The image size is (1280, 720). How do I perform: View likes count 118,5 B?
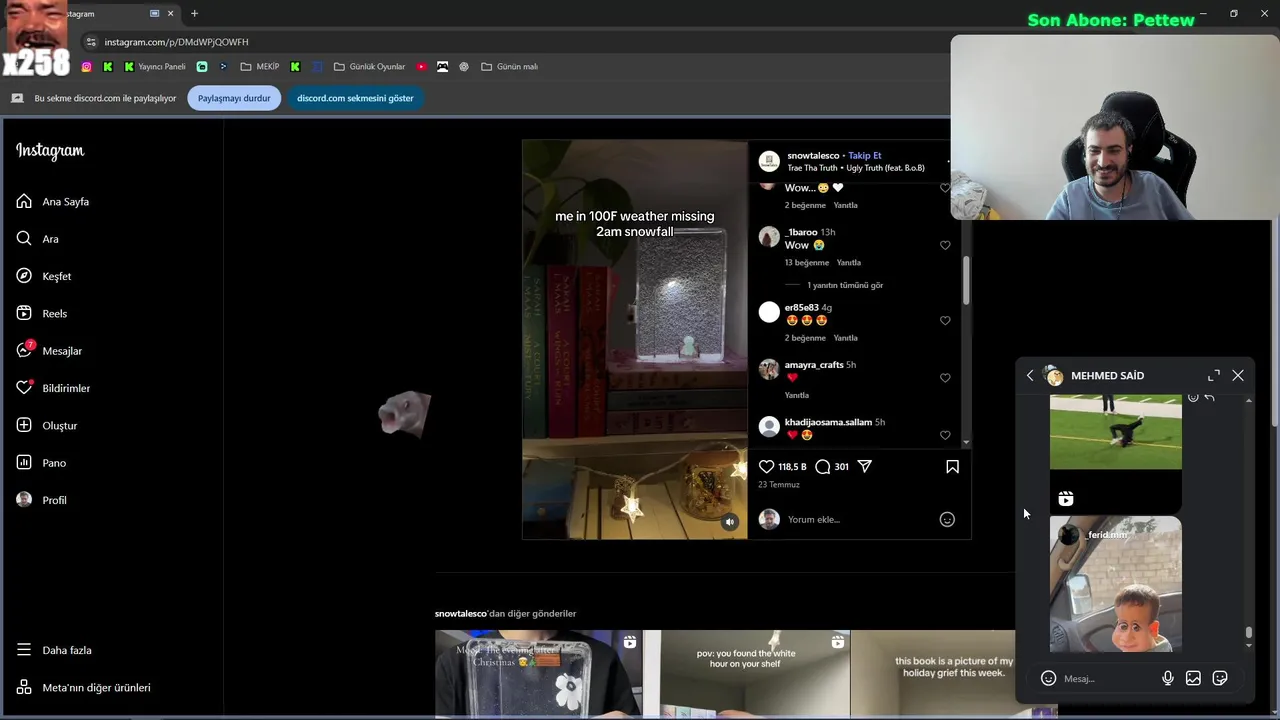tap(792, 467)
